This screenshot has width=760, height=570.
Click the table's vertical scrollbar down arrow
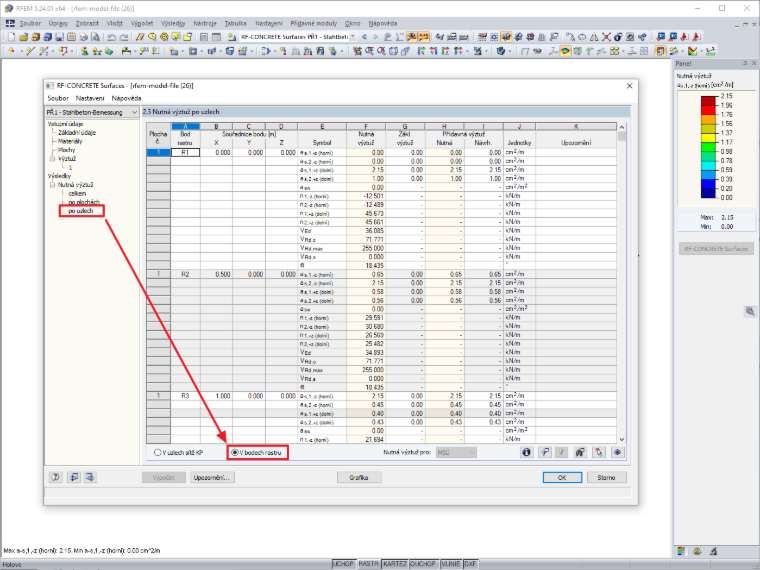coord(621,440)
